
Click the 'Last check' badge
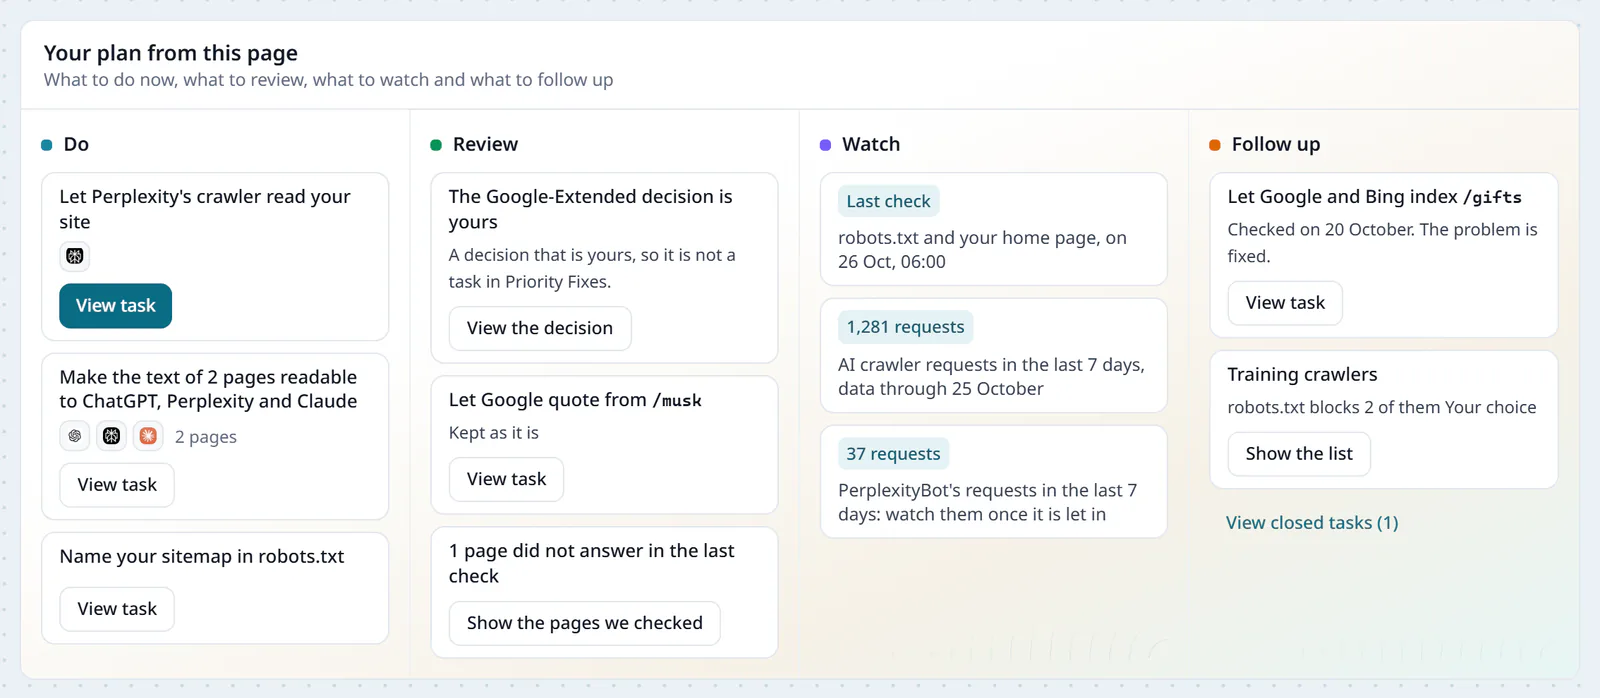point(888,201)
